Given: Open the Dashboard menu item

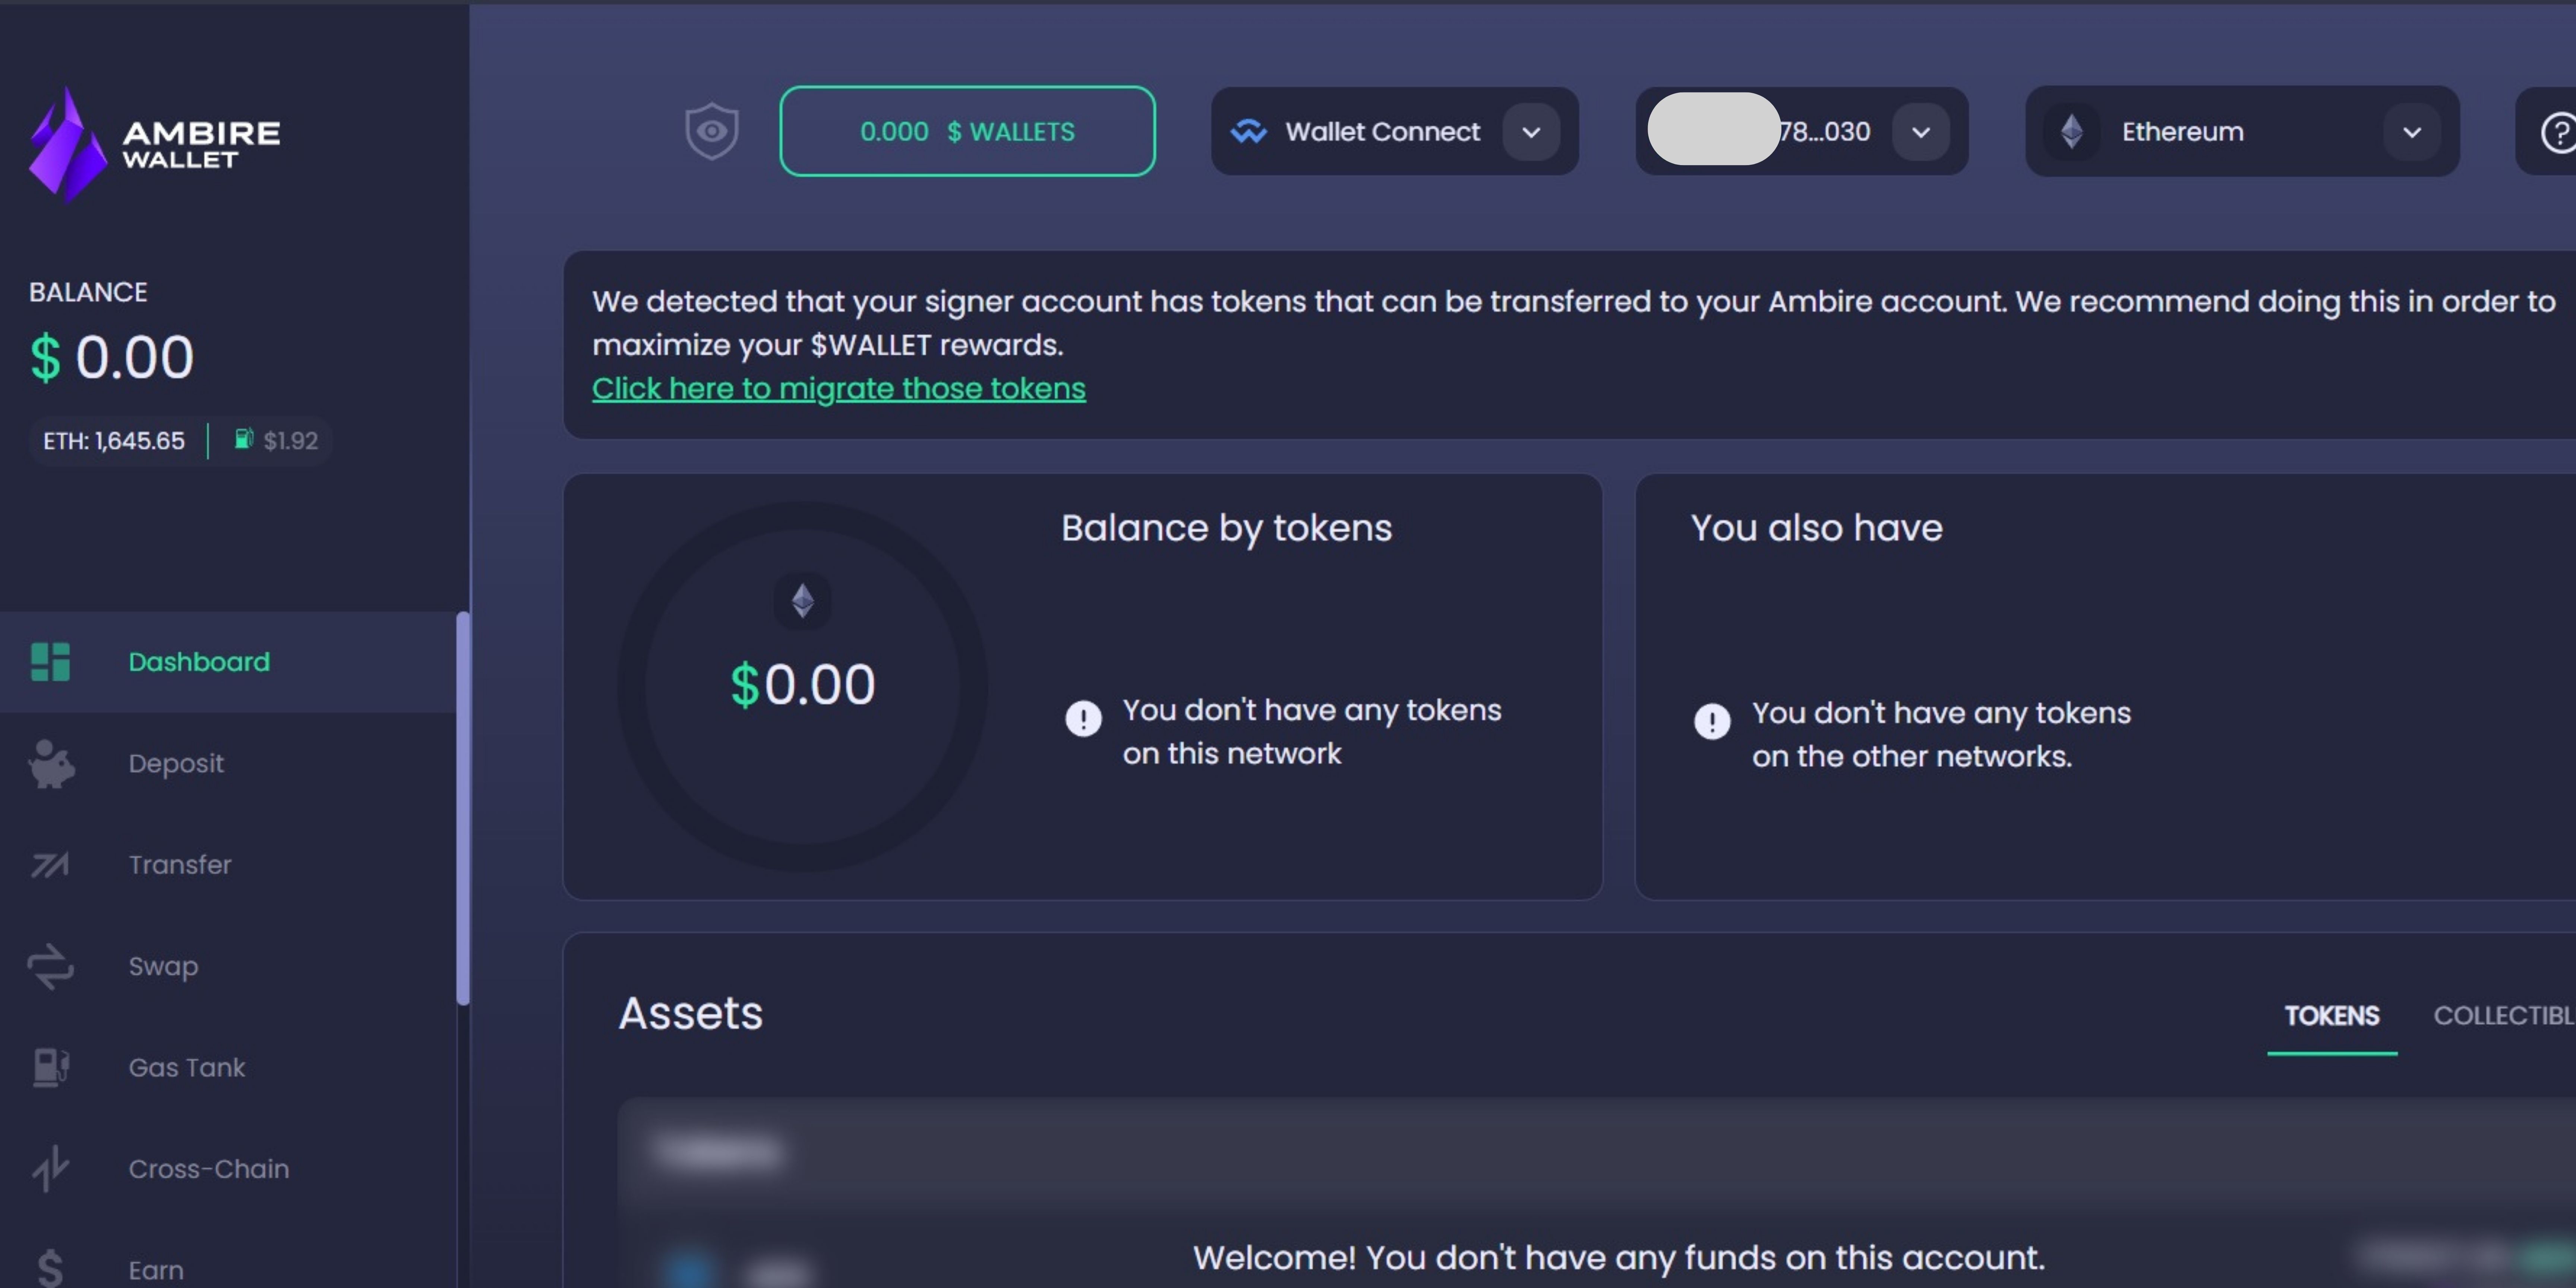Looking at the screenshot, I should click(x=228, y=662).
